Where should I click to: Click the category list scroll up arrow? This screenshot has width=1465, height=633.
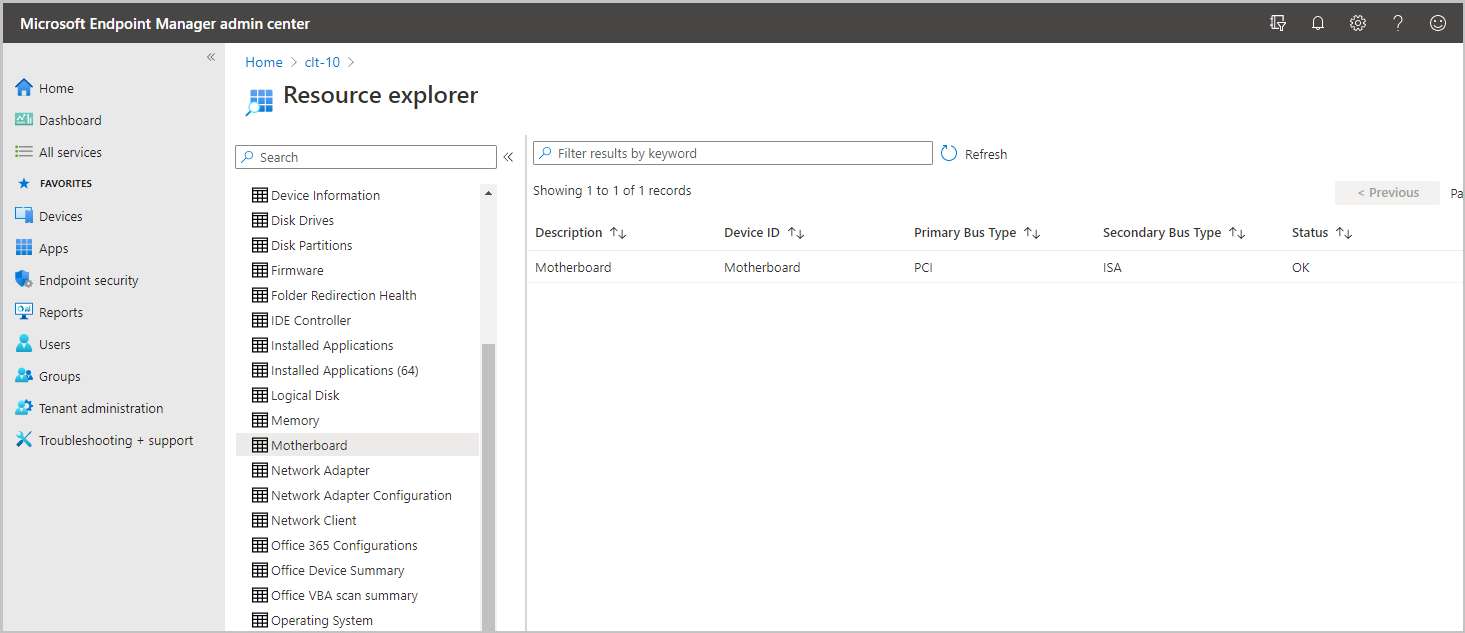click(x=488, y=193)
